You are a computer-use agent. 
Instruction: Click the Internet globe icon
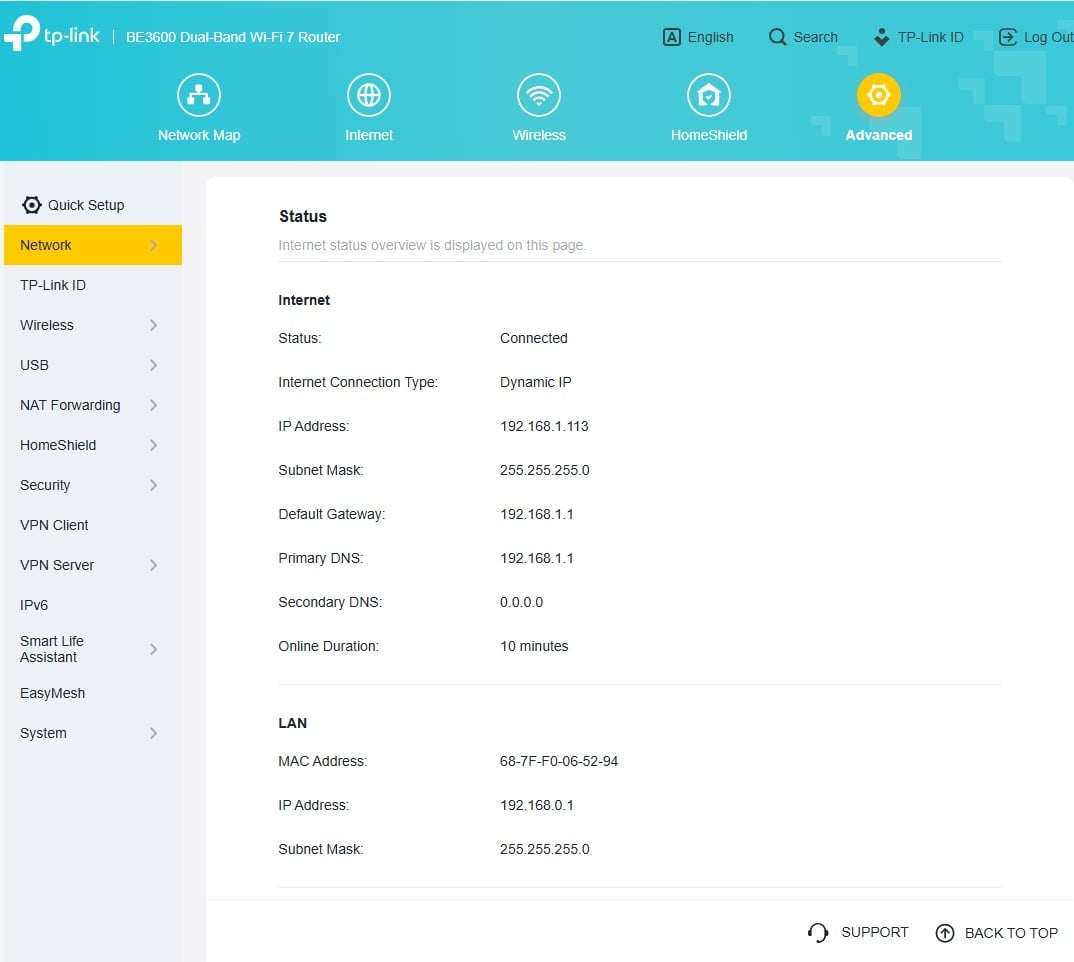point(369,96)
